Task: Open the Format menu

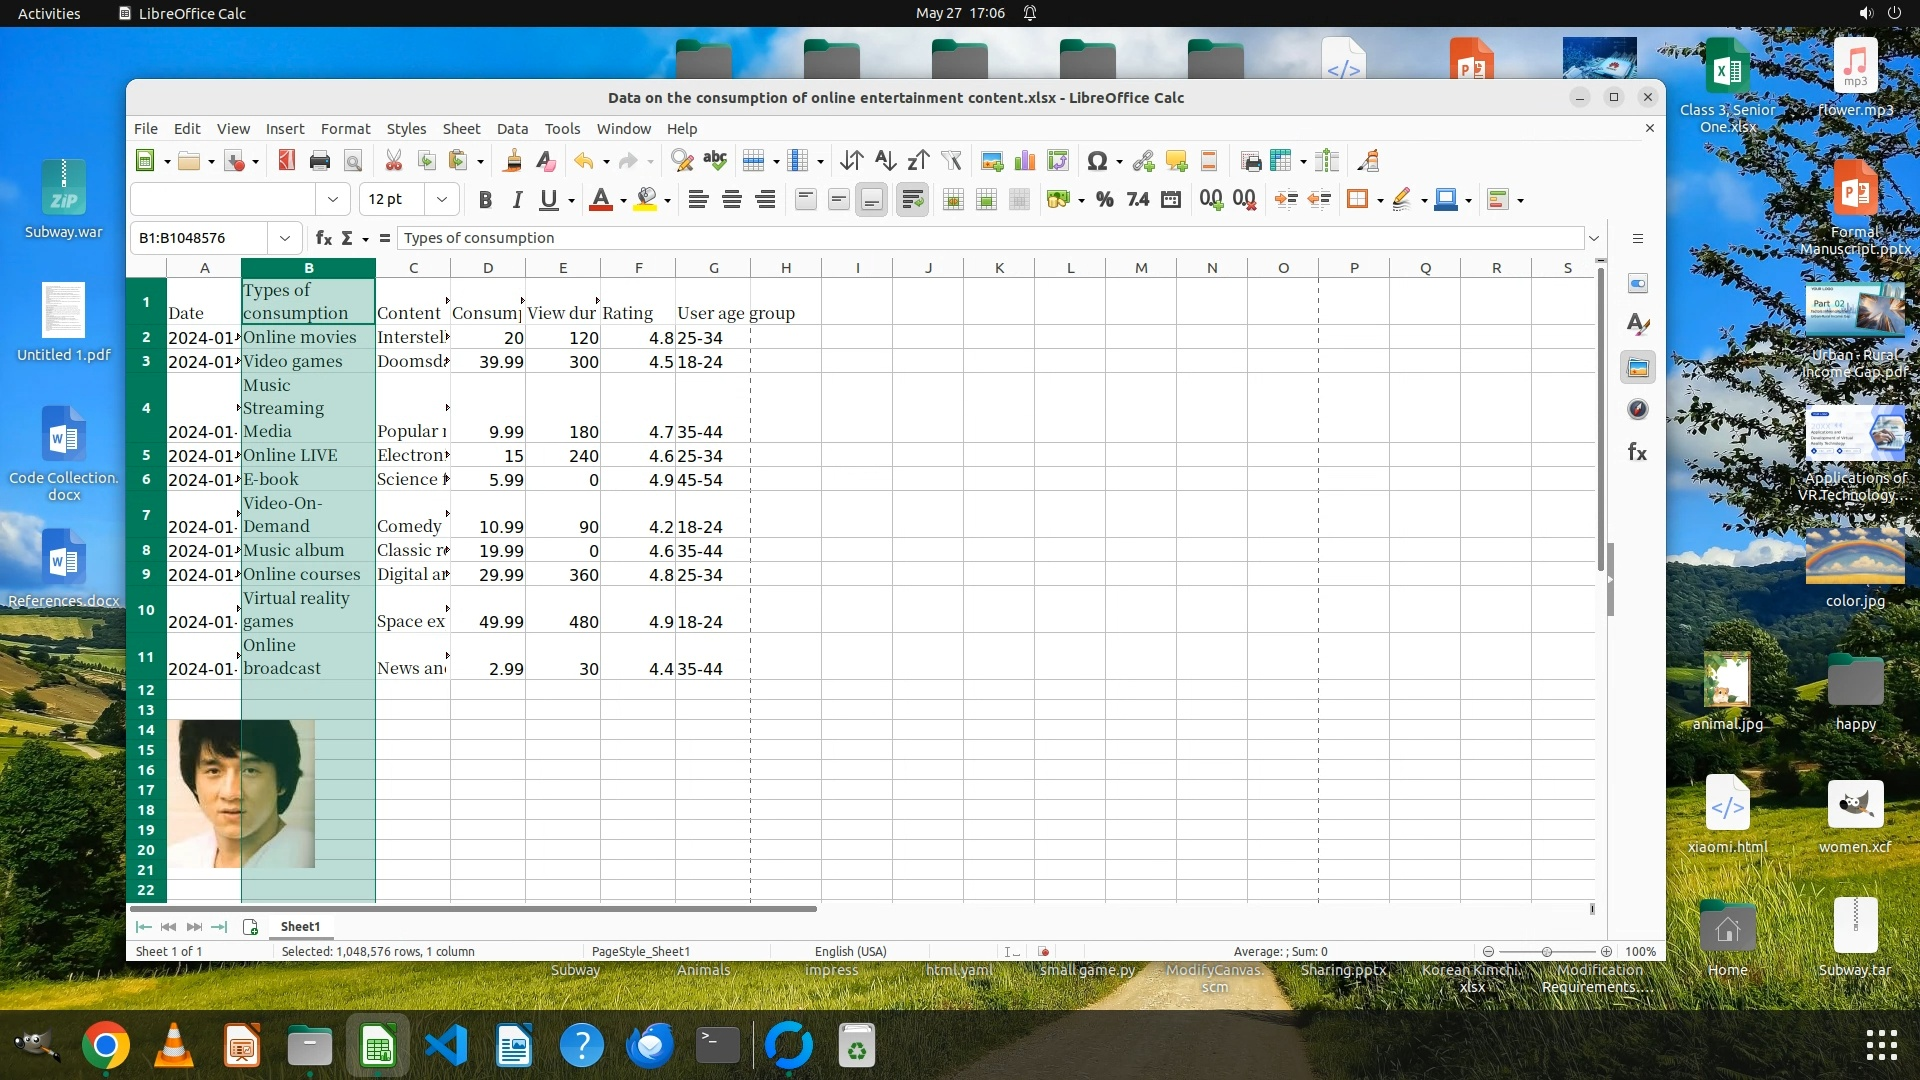Action: 345,129
